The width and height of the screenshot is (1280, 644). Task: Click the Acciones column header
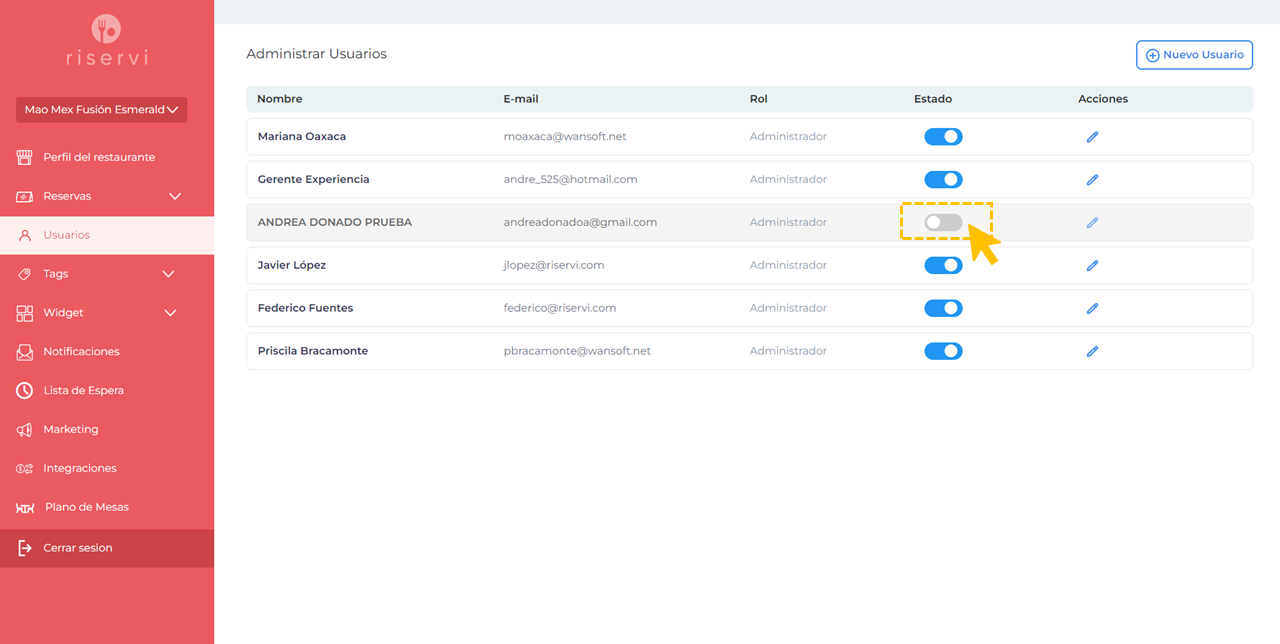1103,99
